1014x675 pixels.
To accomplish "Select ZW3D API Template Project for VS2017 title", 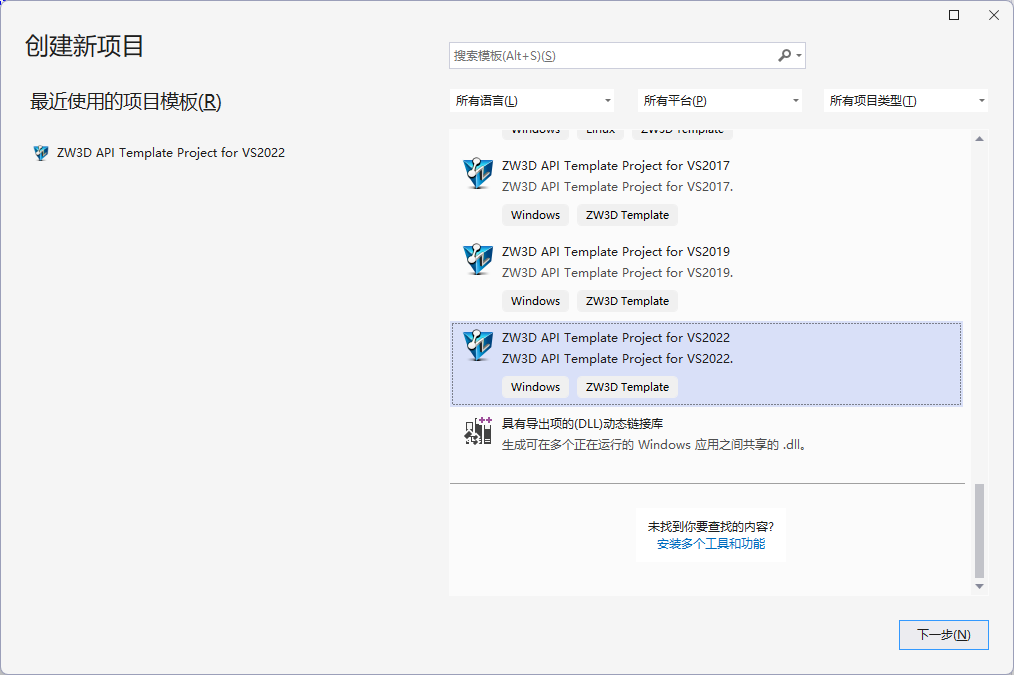I will pos(616,166).
